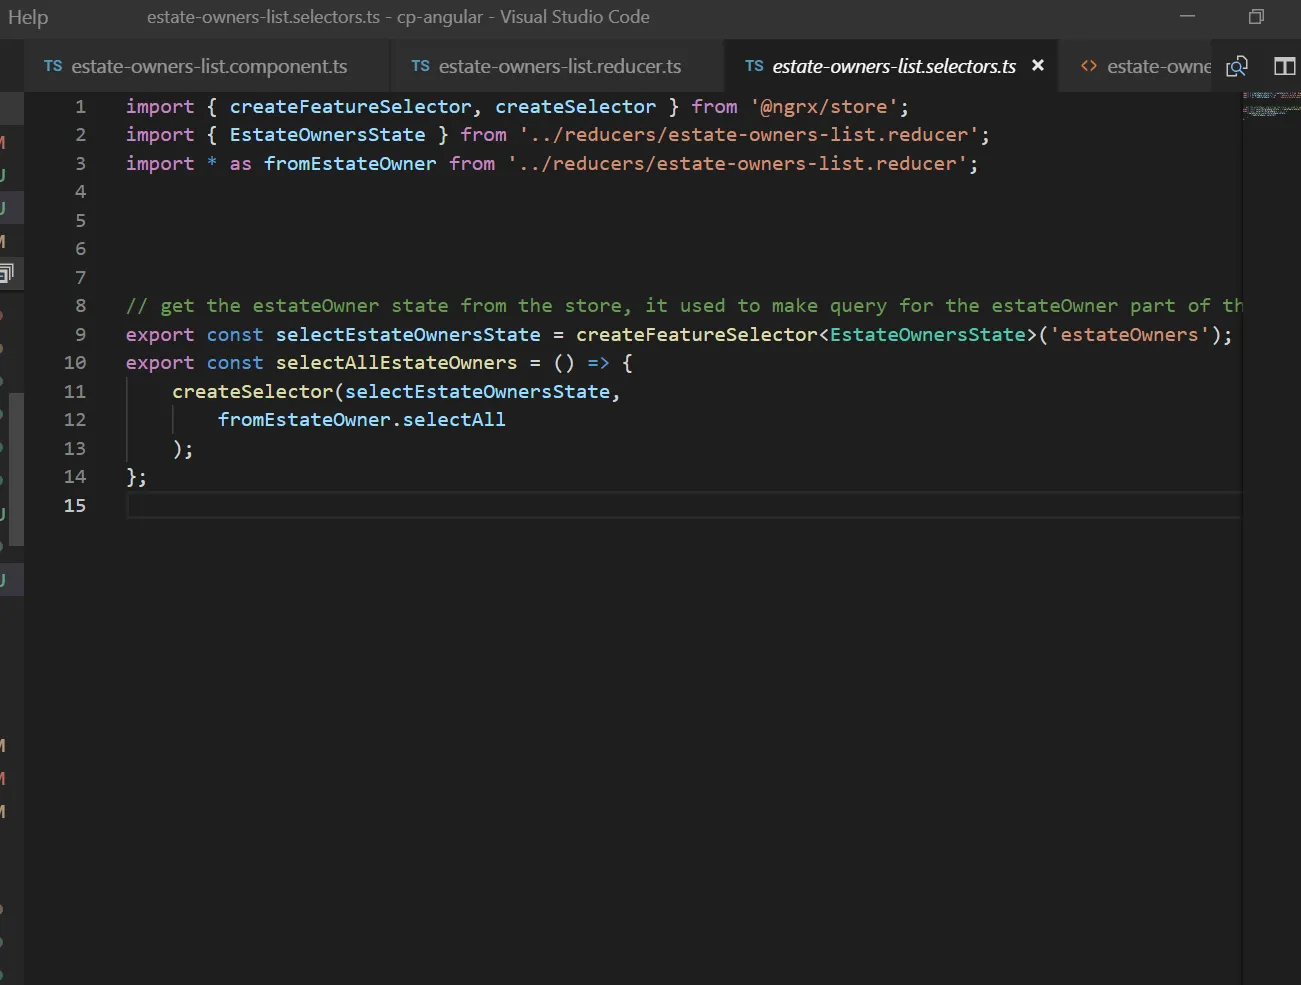Restore down the VS Code window
The image size is (1301, 985).
click(x=1256, y=17)
